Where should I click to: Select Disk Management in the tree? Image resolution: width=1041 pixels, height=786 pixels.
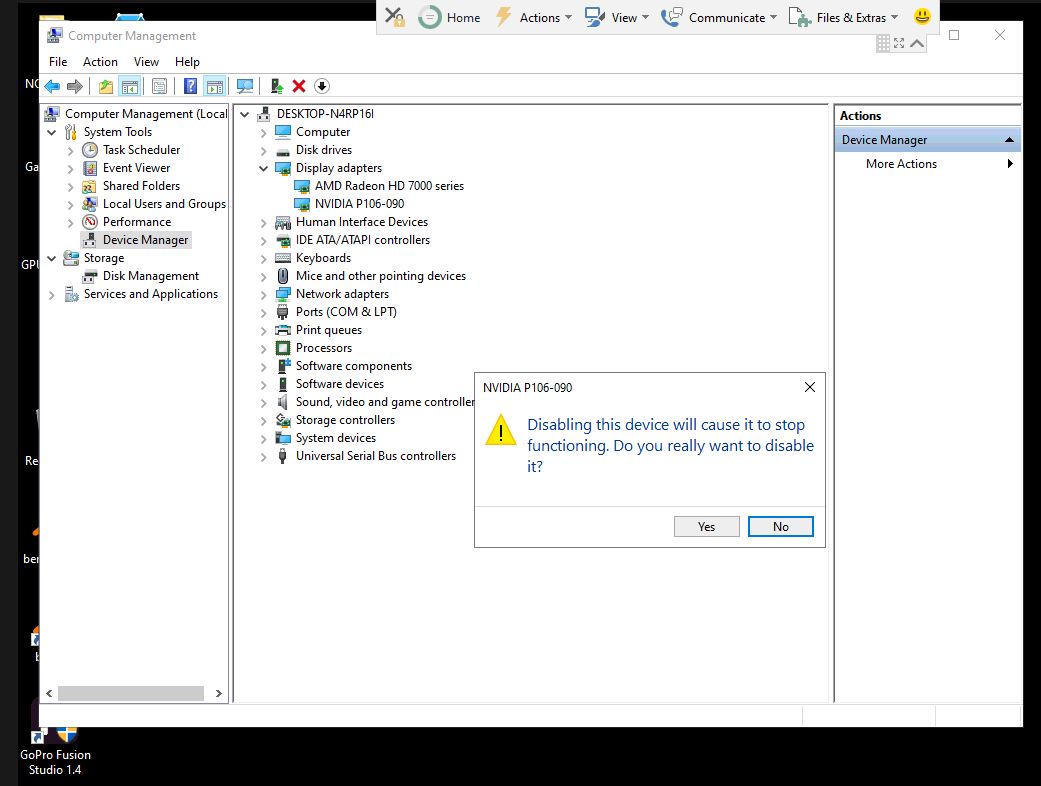[x=151, y=275]
